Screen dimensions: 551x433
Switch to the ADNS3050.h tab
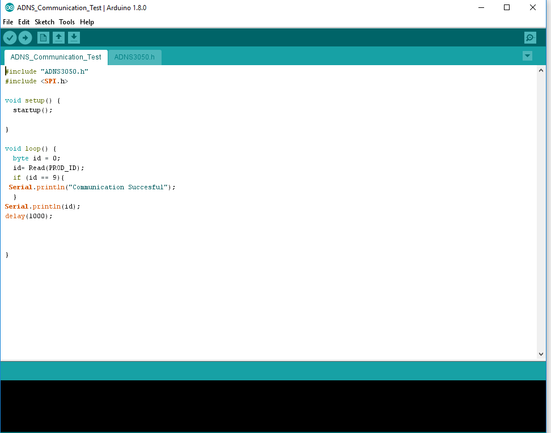point(135,57)
